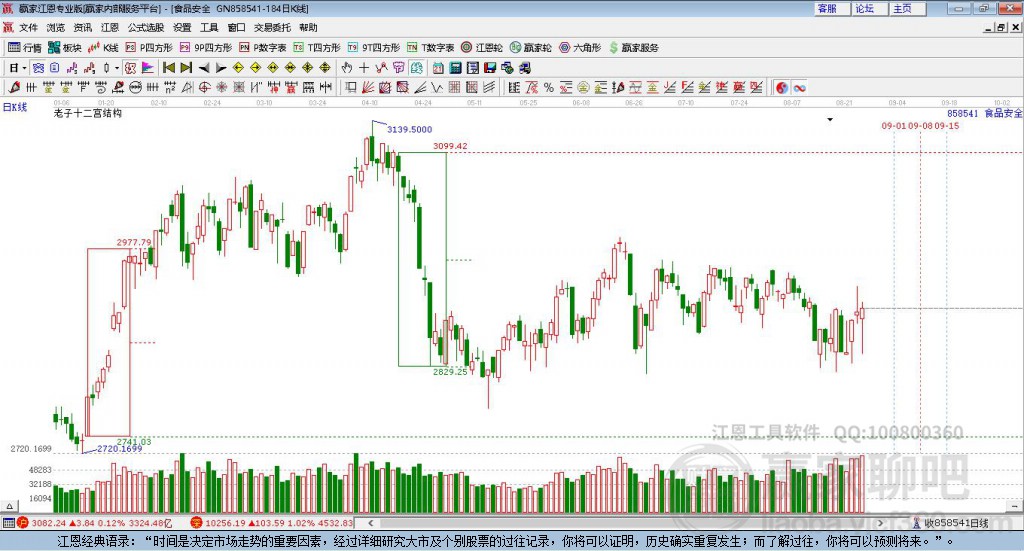1024x551 pixels.
Task: Select the percent % retracement tool
Action: pos(549,87)
